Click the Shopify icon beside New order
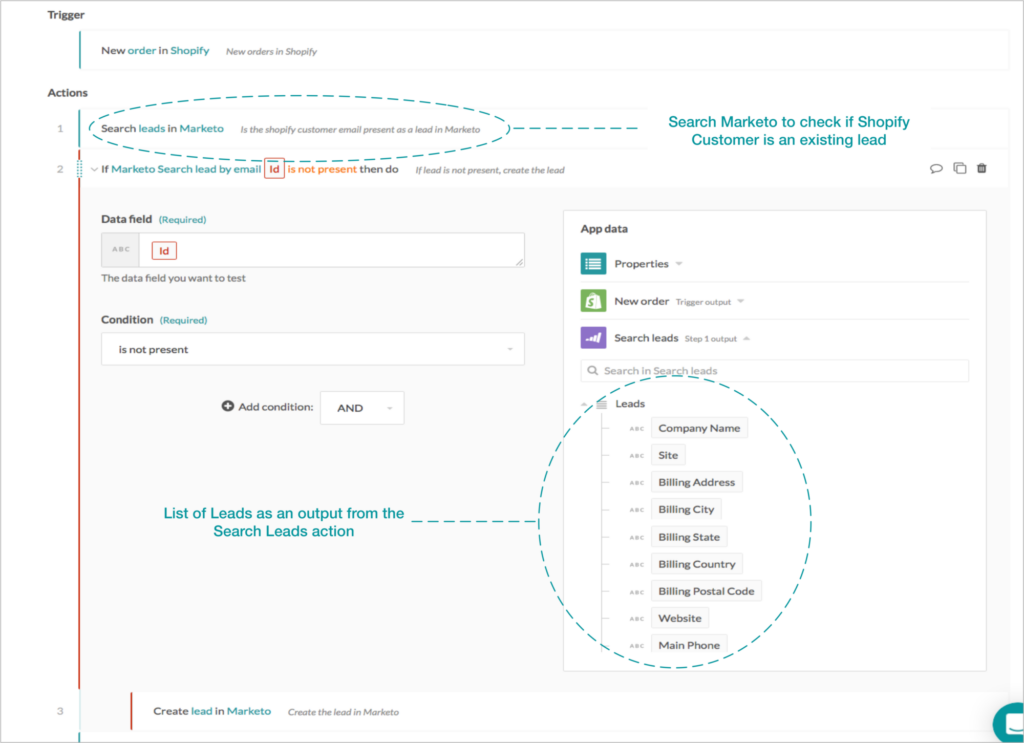The height and width of the screenshot is (743, 1024). click(593, 301)
